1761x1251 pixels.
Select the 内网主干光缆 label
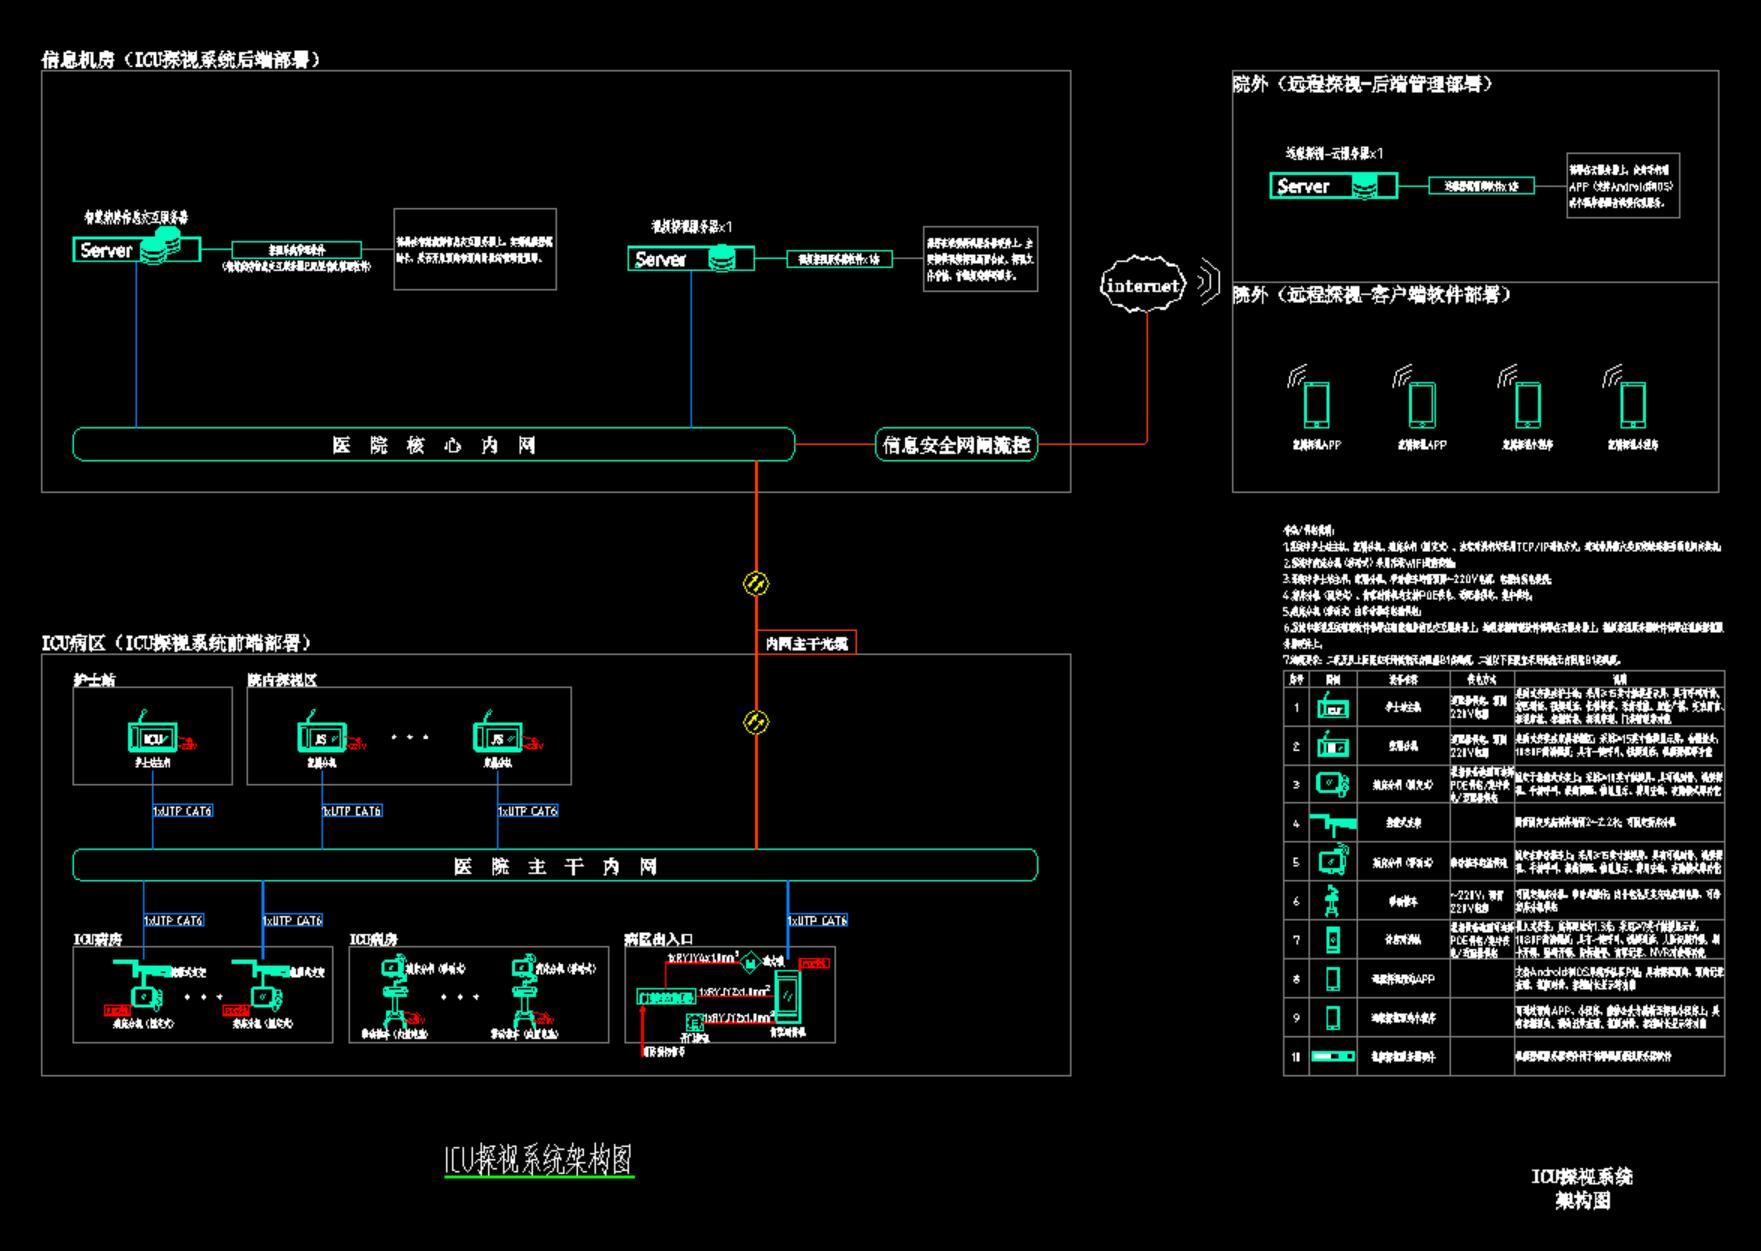(x=806, y=643)
